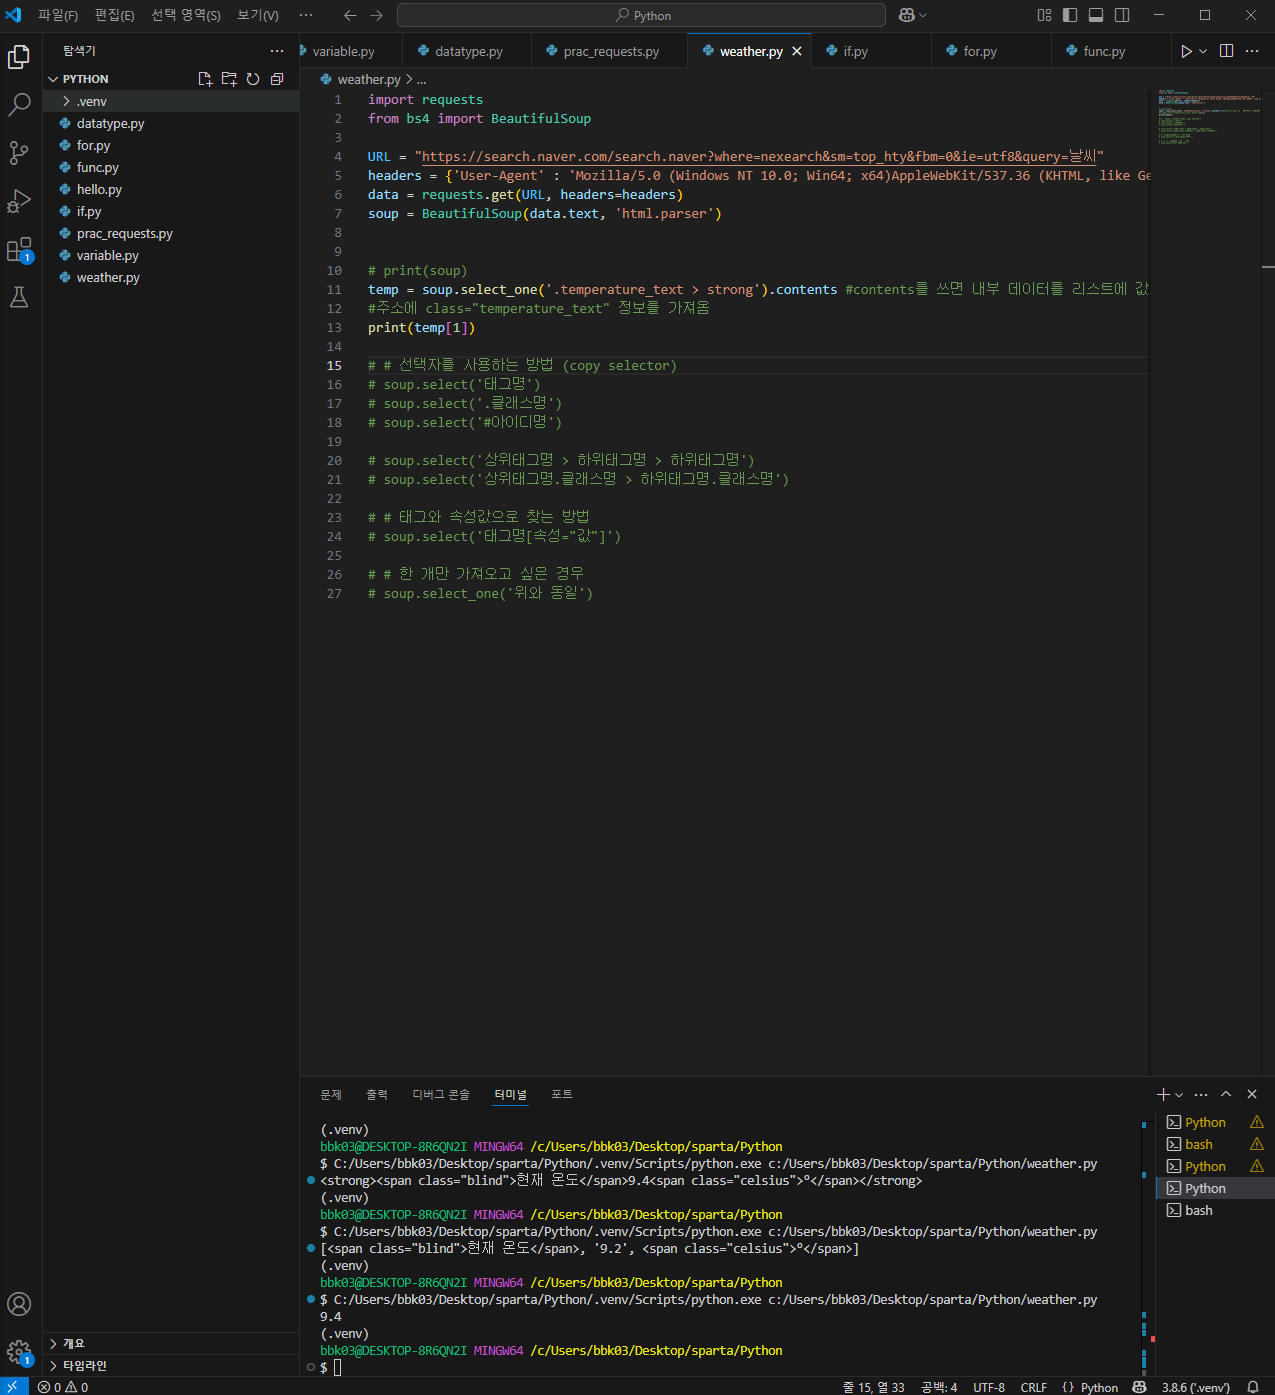1275x1395 pixels.
Task: Select interpreter 3.8.6 ('.venv')
Action: 1195,1387
